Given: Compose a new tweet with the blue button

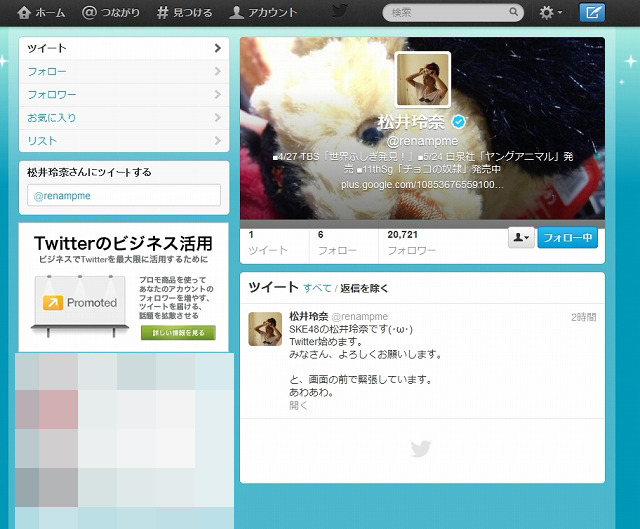Looking at the screenshot, I should (x=592, y=13).
